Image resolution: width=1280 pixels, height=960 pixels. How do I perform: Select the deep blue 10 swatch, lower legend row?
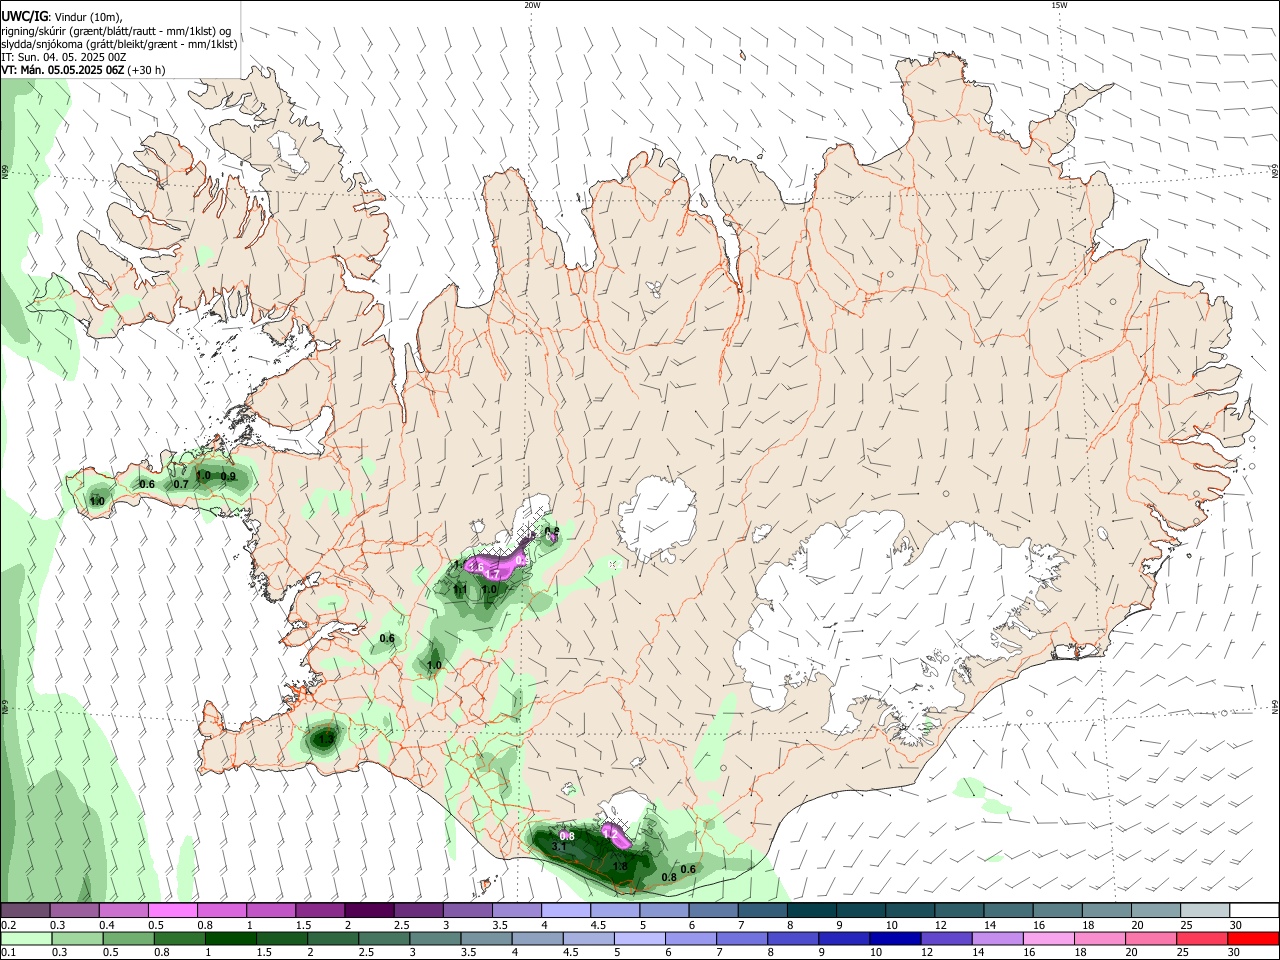click(895, 938)
